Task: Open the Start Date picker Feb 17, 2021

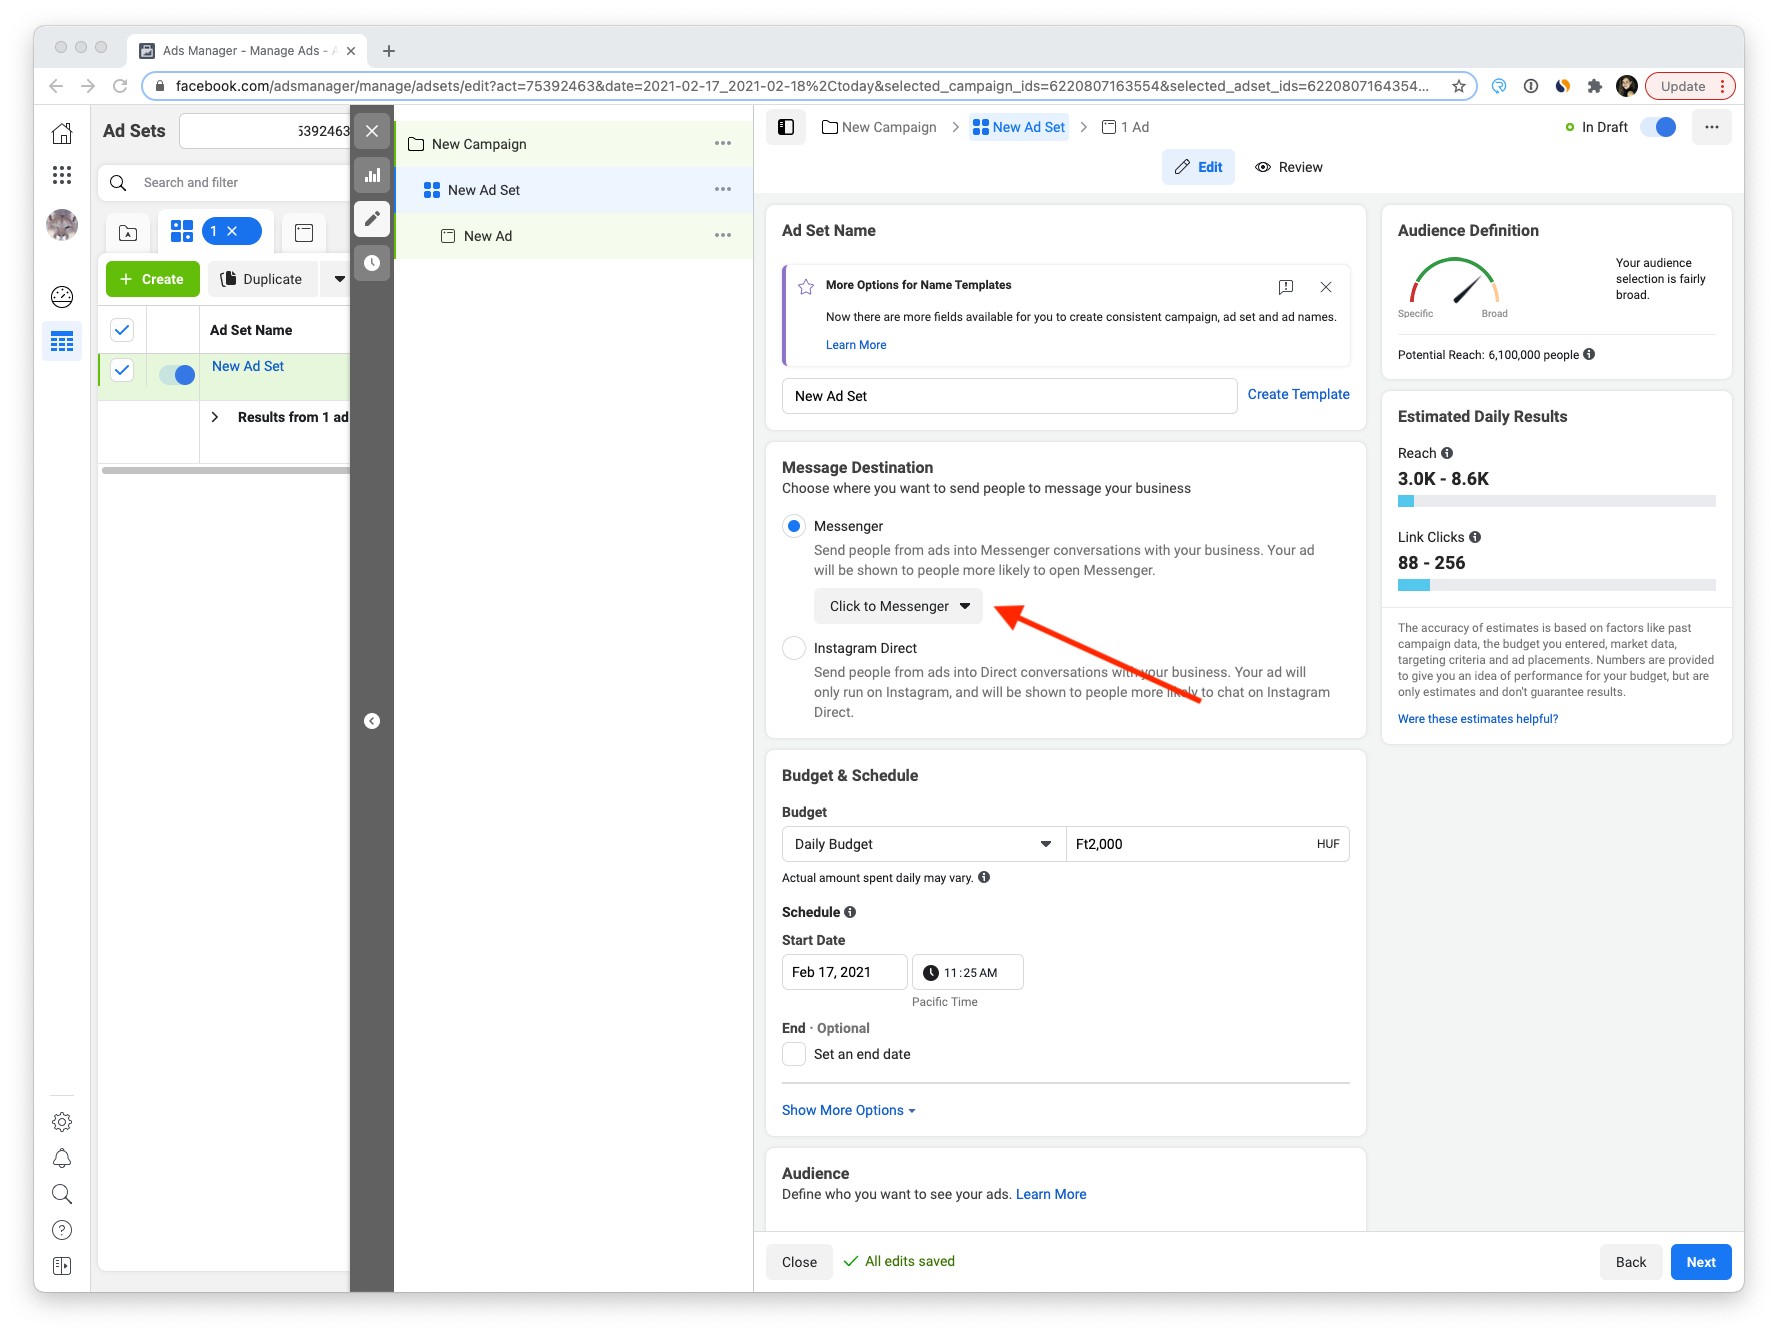Action: coord(845,972)
